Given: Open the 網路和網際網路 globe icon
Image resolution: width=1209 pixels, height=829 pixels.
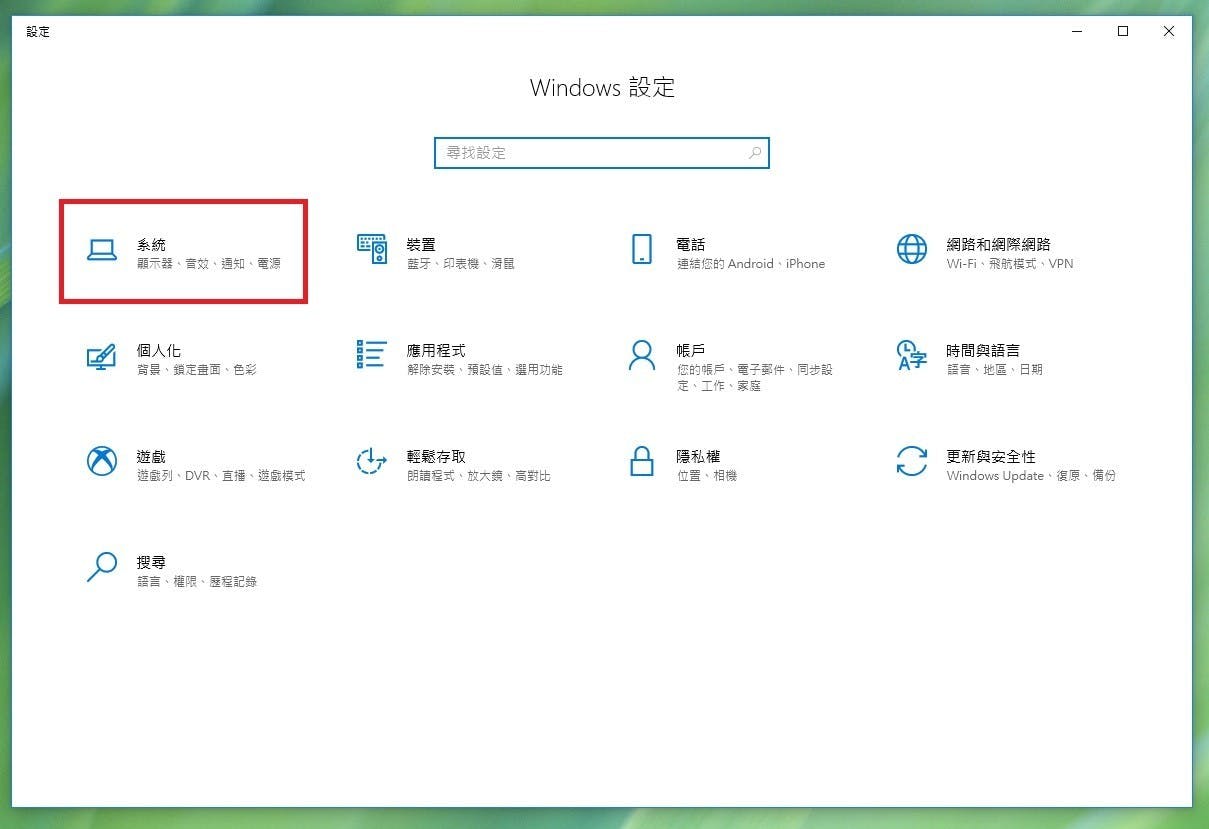Looking at the screenshot, I should pyautogui.click(x=912, y=249).
